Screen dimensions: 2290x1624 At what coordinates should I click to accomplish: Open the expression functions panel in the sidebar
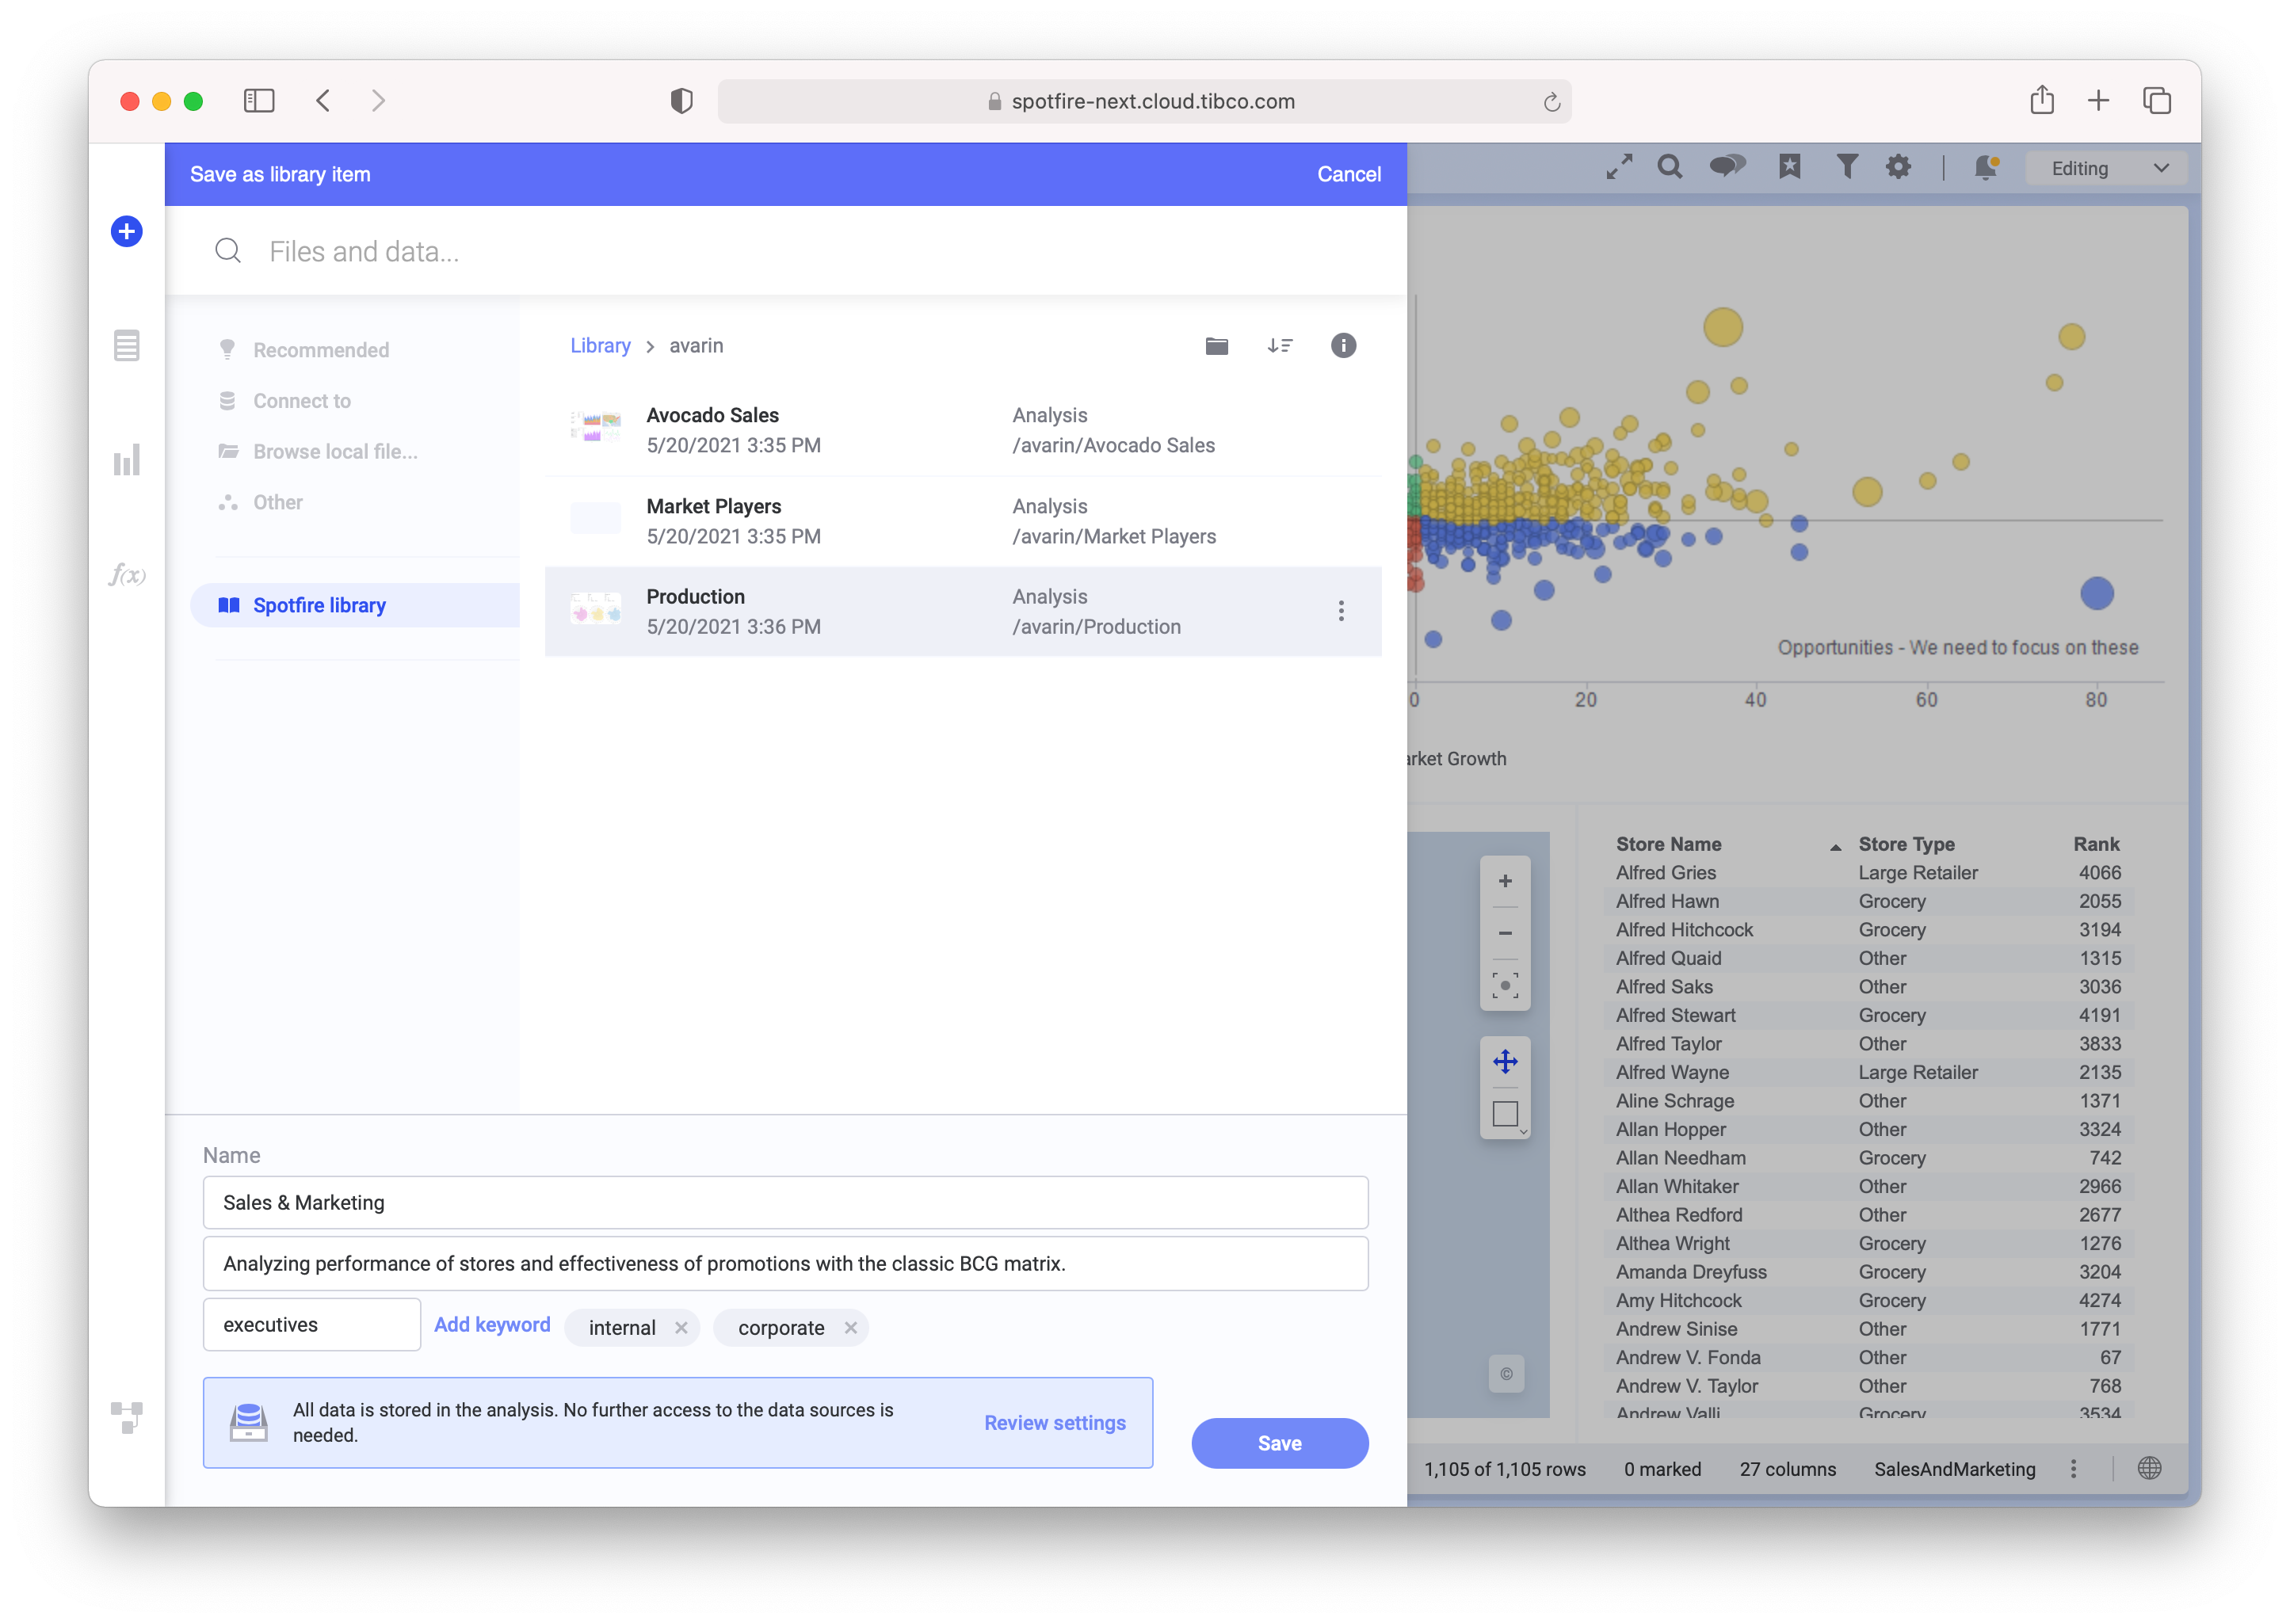126,576
